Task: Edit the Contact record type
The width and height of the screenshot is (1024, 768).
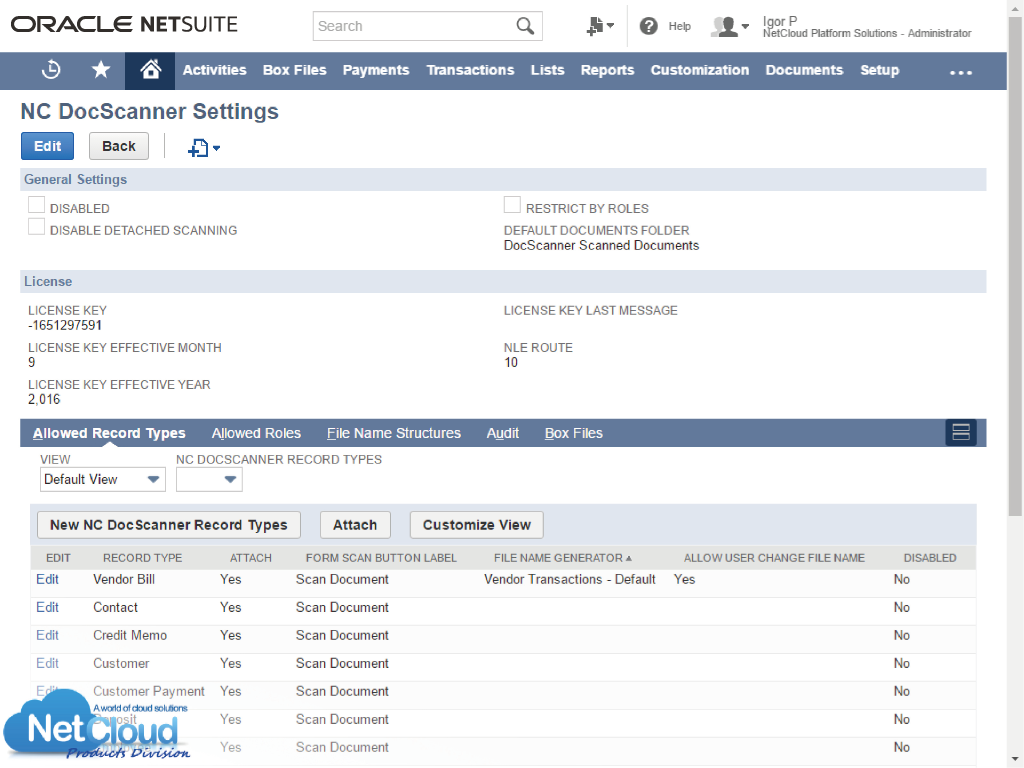Action: (47, 607)
